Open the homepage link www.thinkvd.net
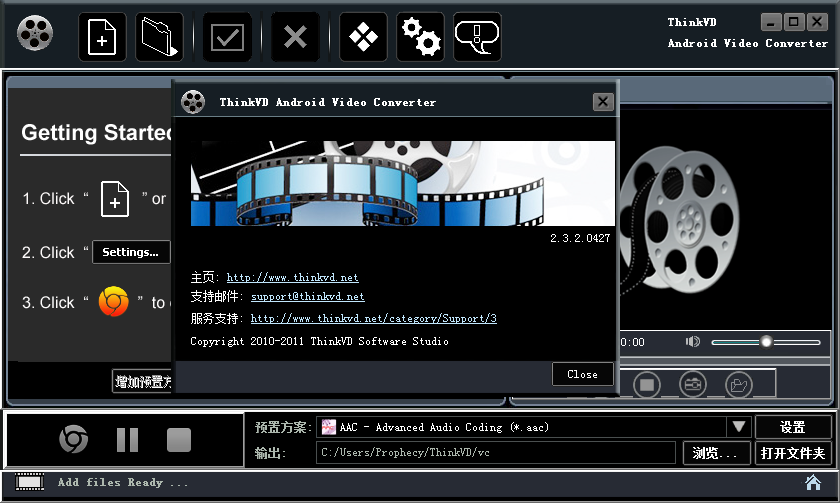840x503 pixels. click(x=292, y=277)
